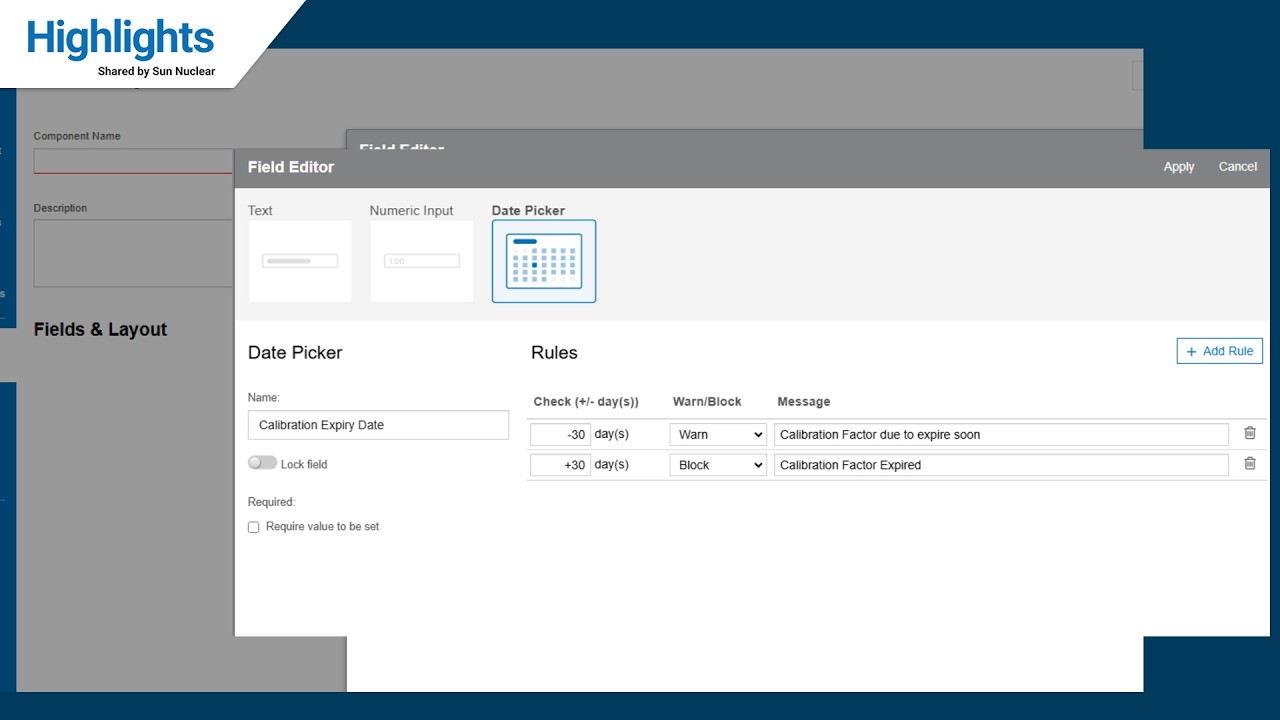The width and height of the screenshot is (1280, 720).
Task: Click the Description box in background window
Action: 133,253
